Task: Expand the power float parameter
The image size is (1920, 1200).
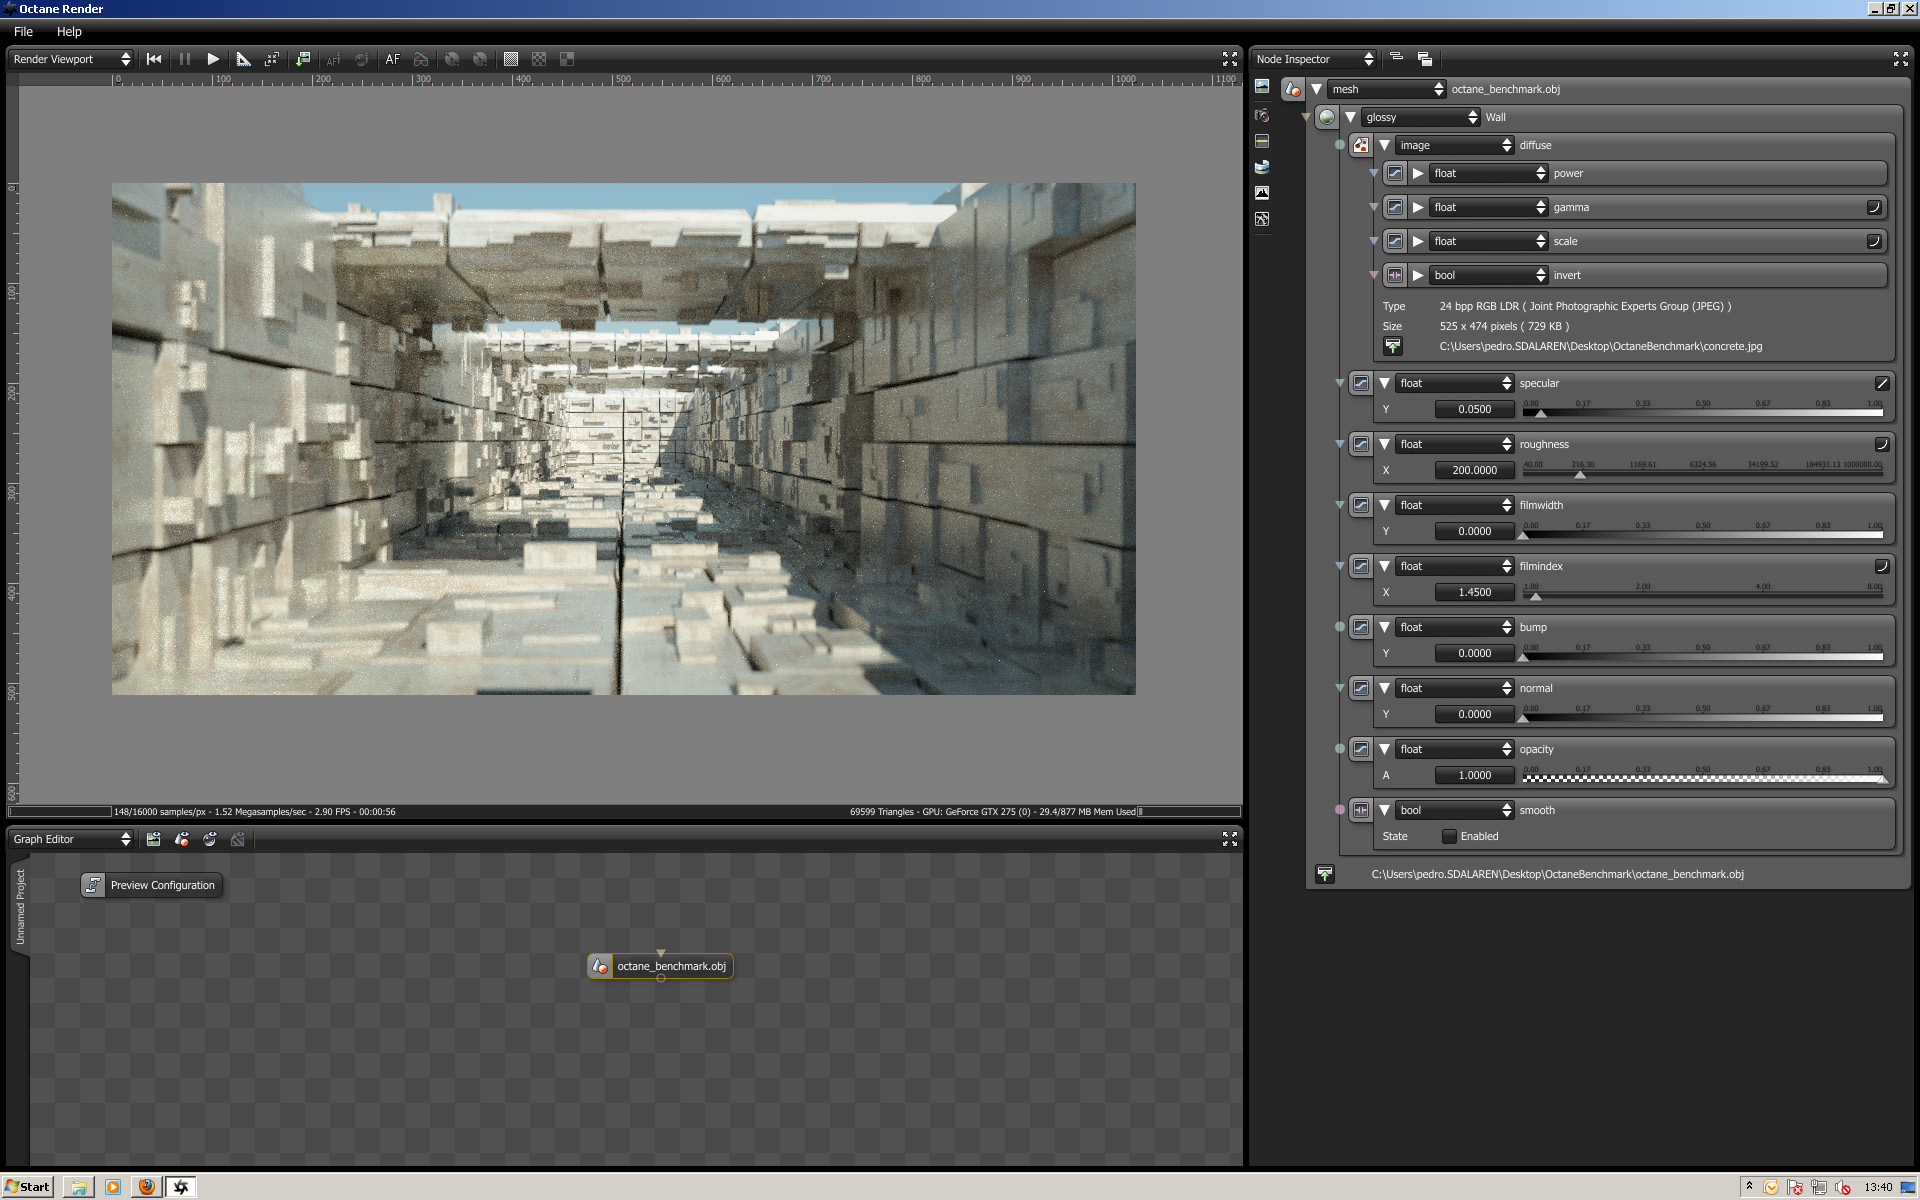Action: tap(1418, 173)
